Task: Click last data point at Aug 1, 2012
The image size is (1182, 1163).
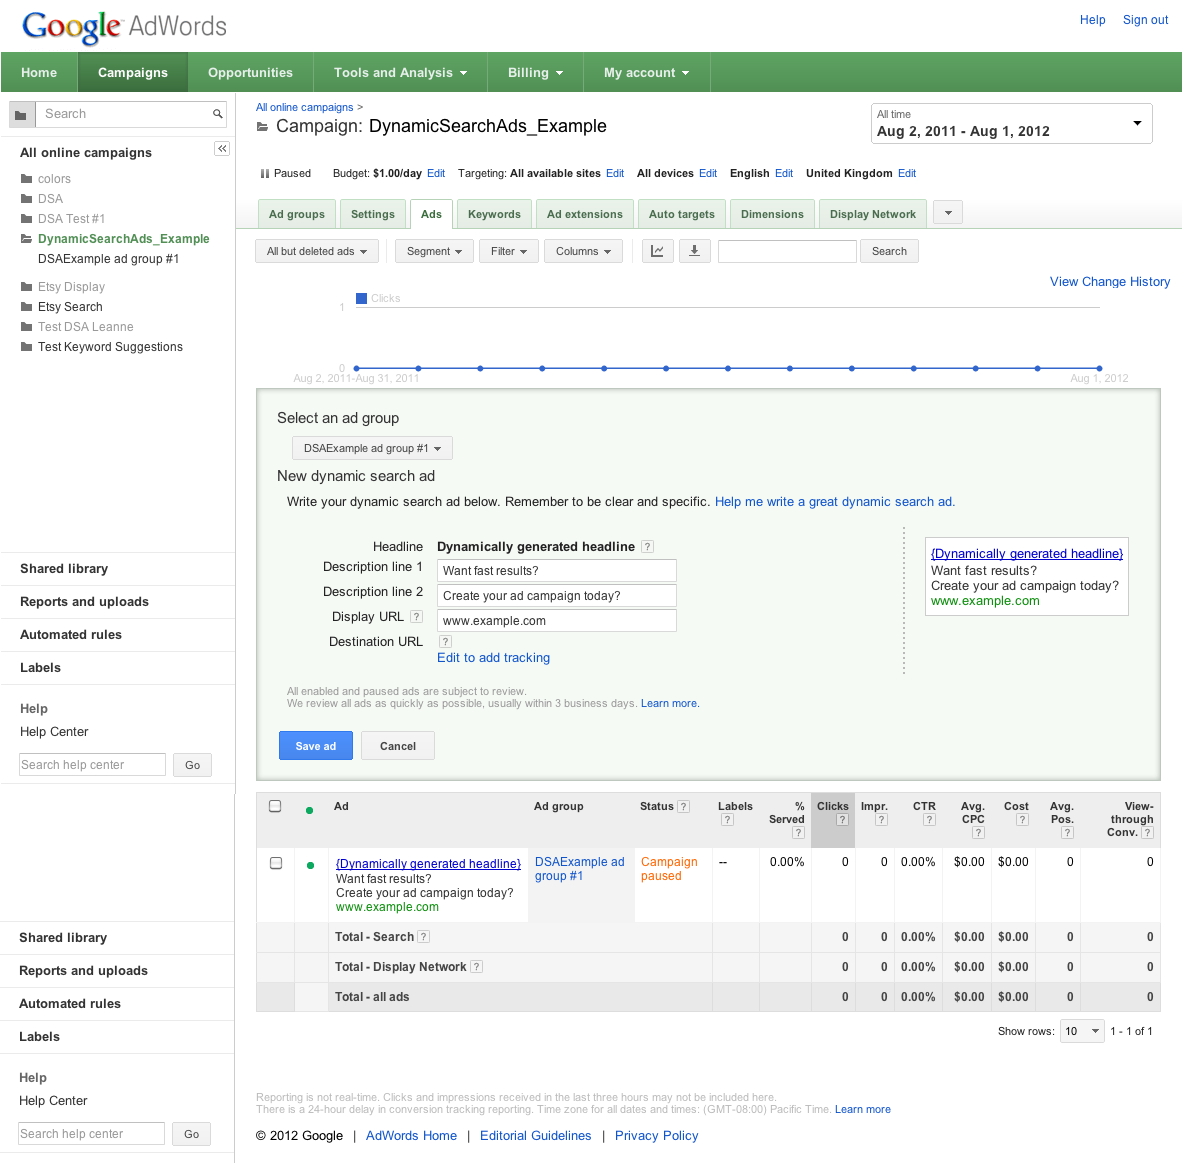Action: click(x=1099, y=369)
